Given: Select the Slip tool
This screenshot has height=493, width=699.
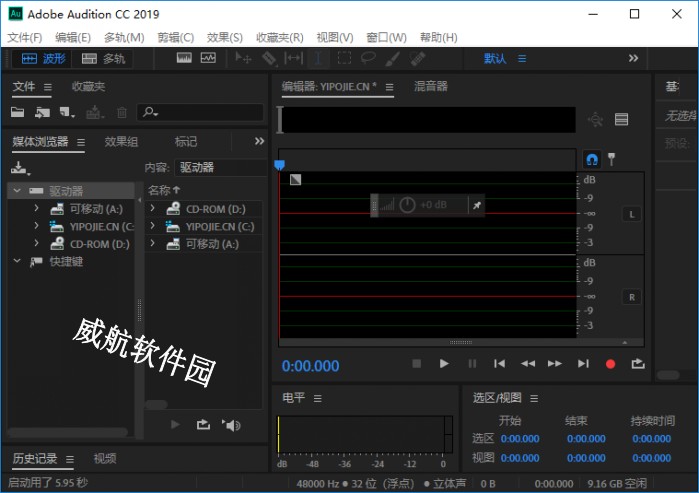Looking at the screenshot, I should point(293,58).
